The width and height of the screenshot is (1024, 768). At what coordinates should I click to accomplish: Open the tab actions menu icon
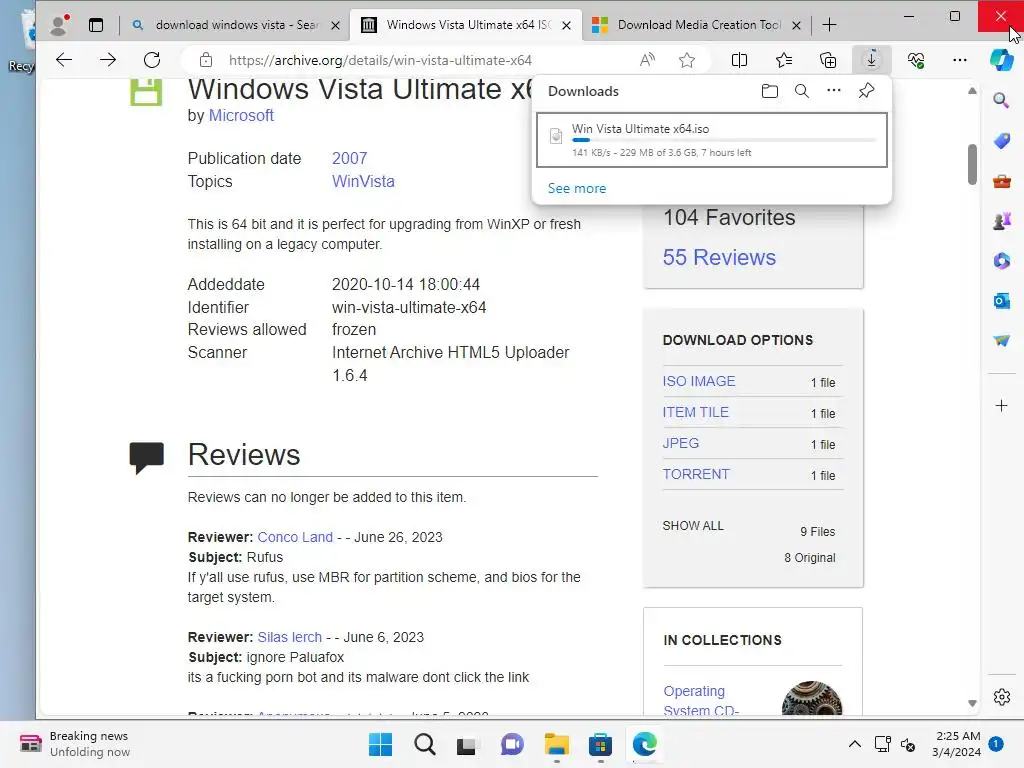96,25
